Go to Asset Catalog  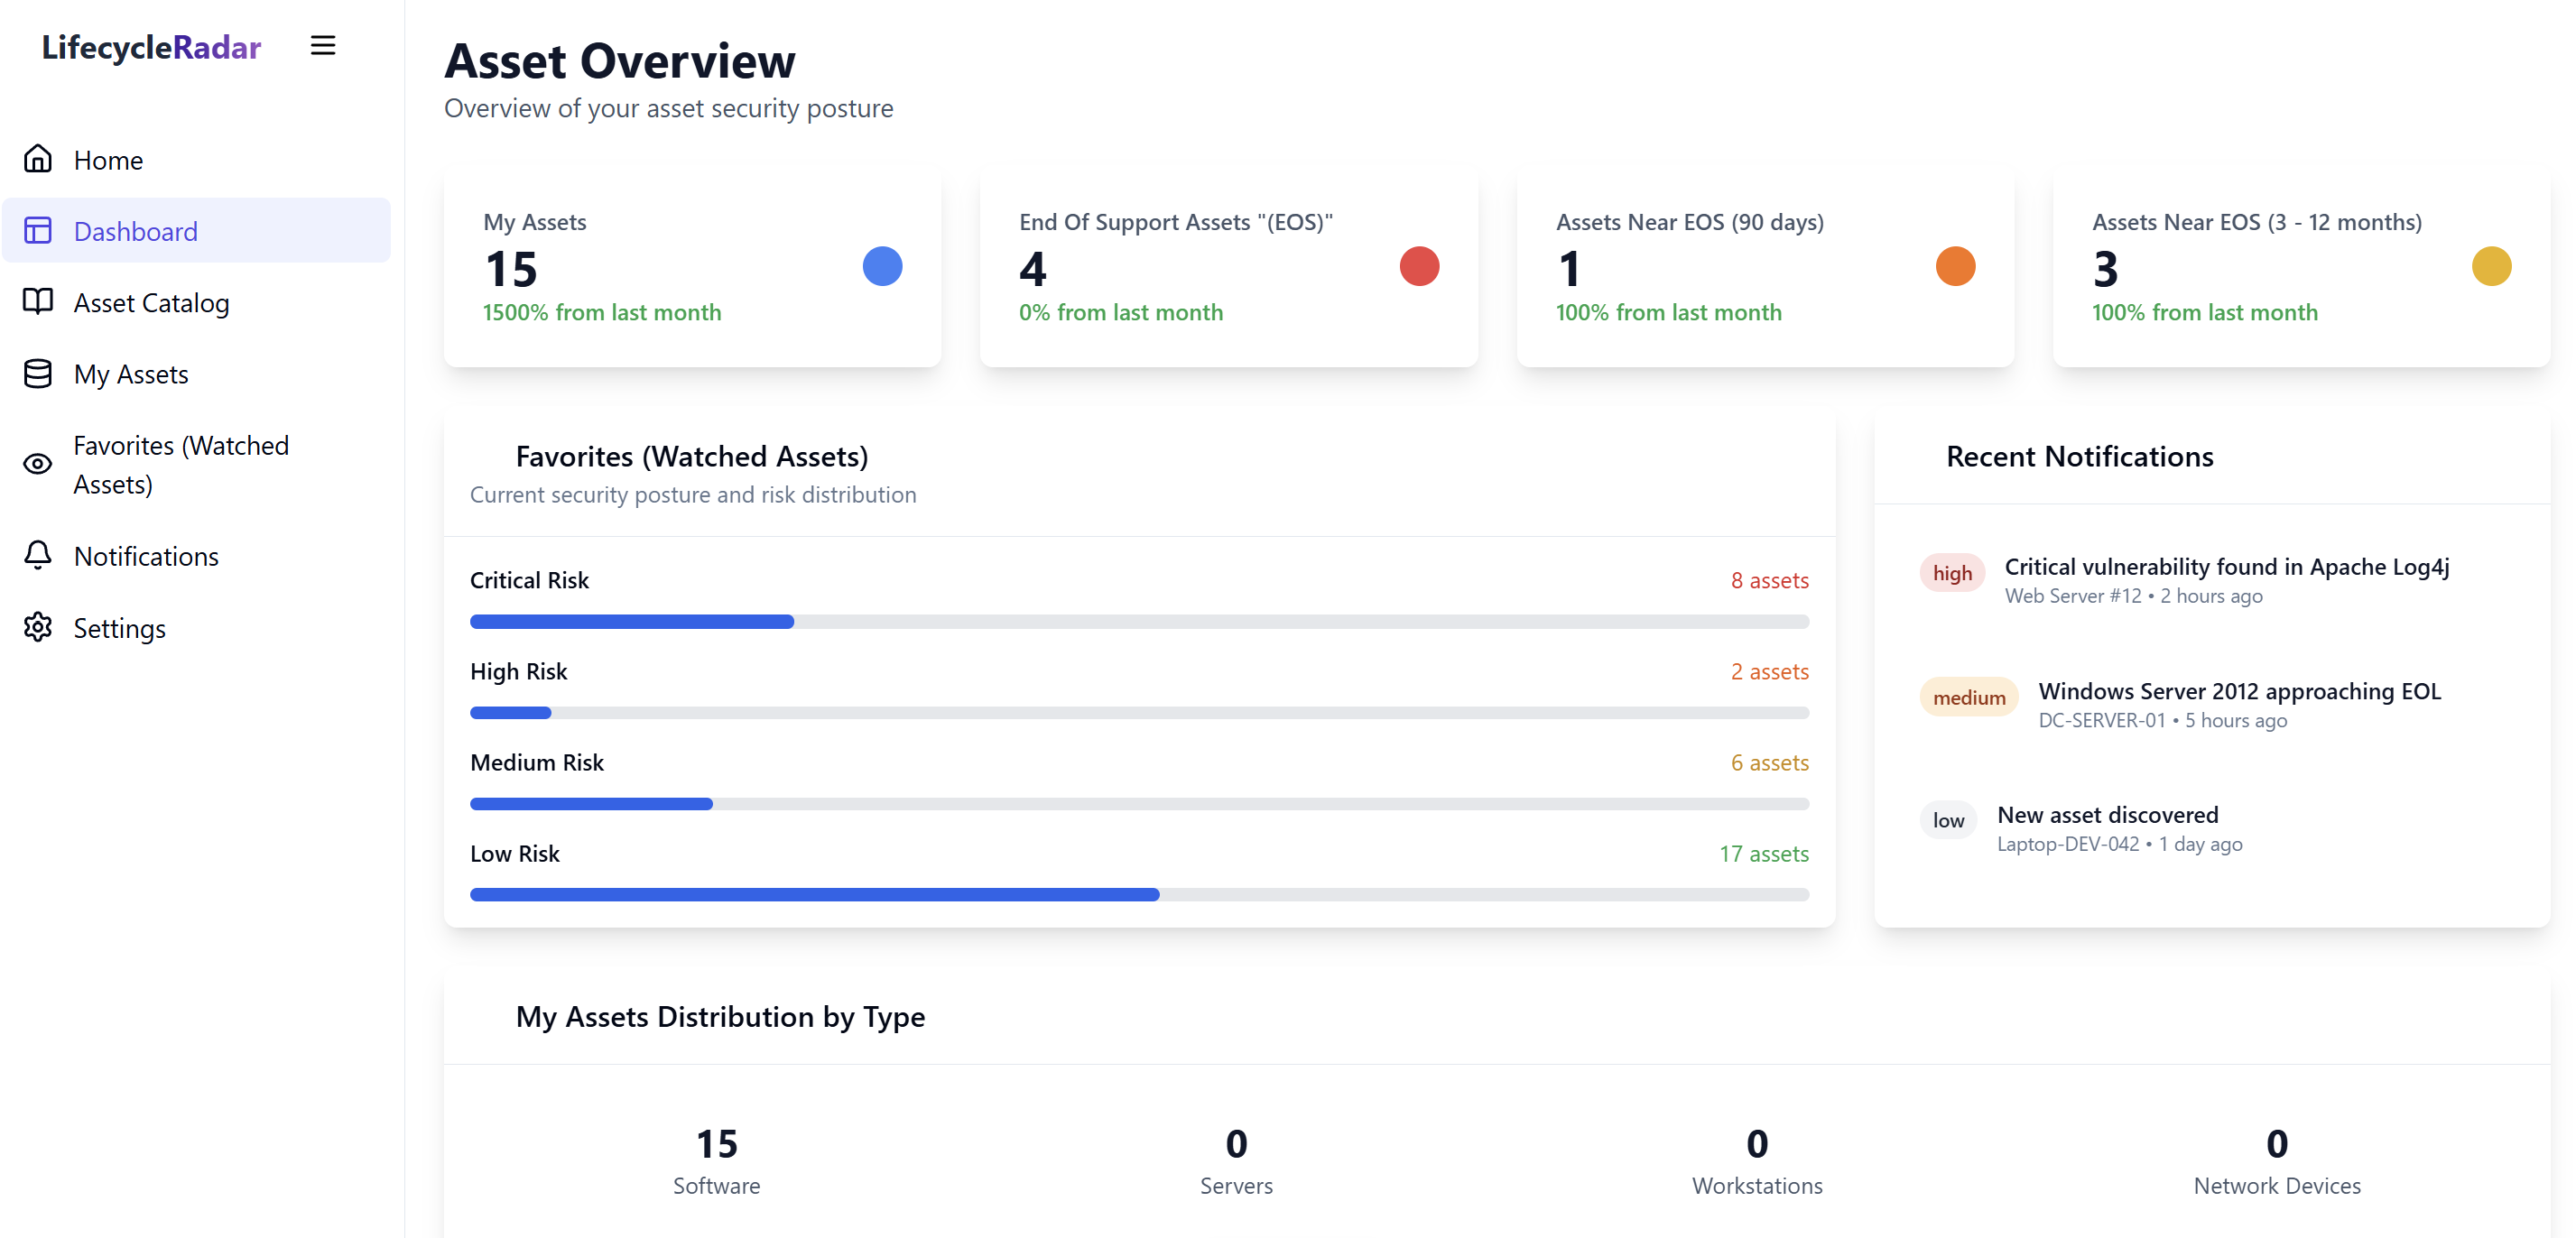point(196,303)
